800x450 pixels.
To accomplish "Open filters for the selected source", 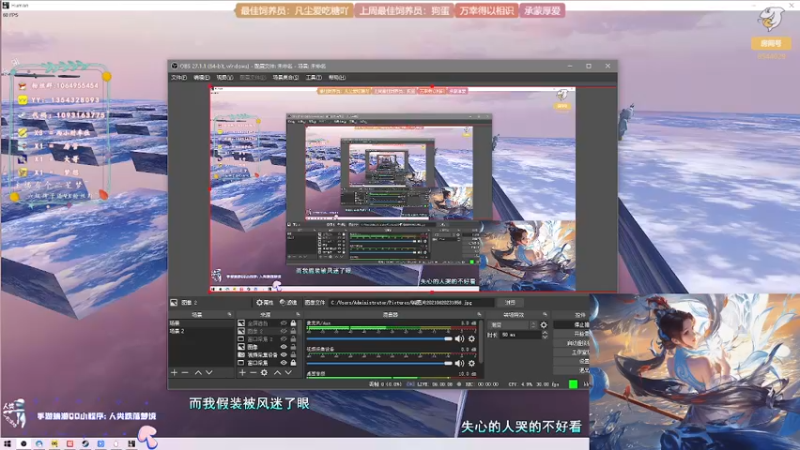I will [x=288, y=303].
